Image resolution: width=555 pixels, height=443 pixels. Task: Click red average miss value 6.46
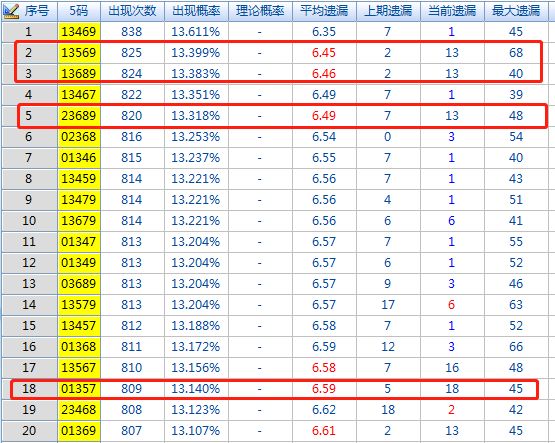[x=324, y=74]
